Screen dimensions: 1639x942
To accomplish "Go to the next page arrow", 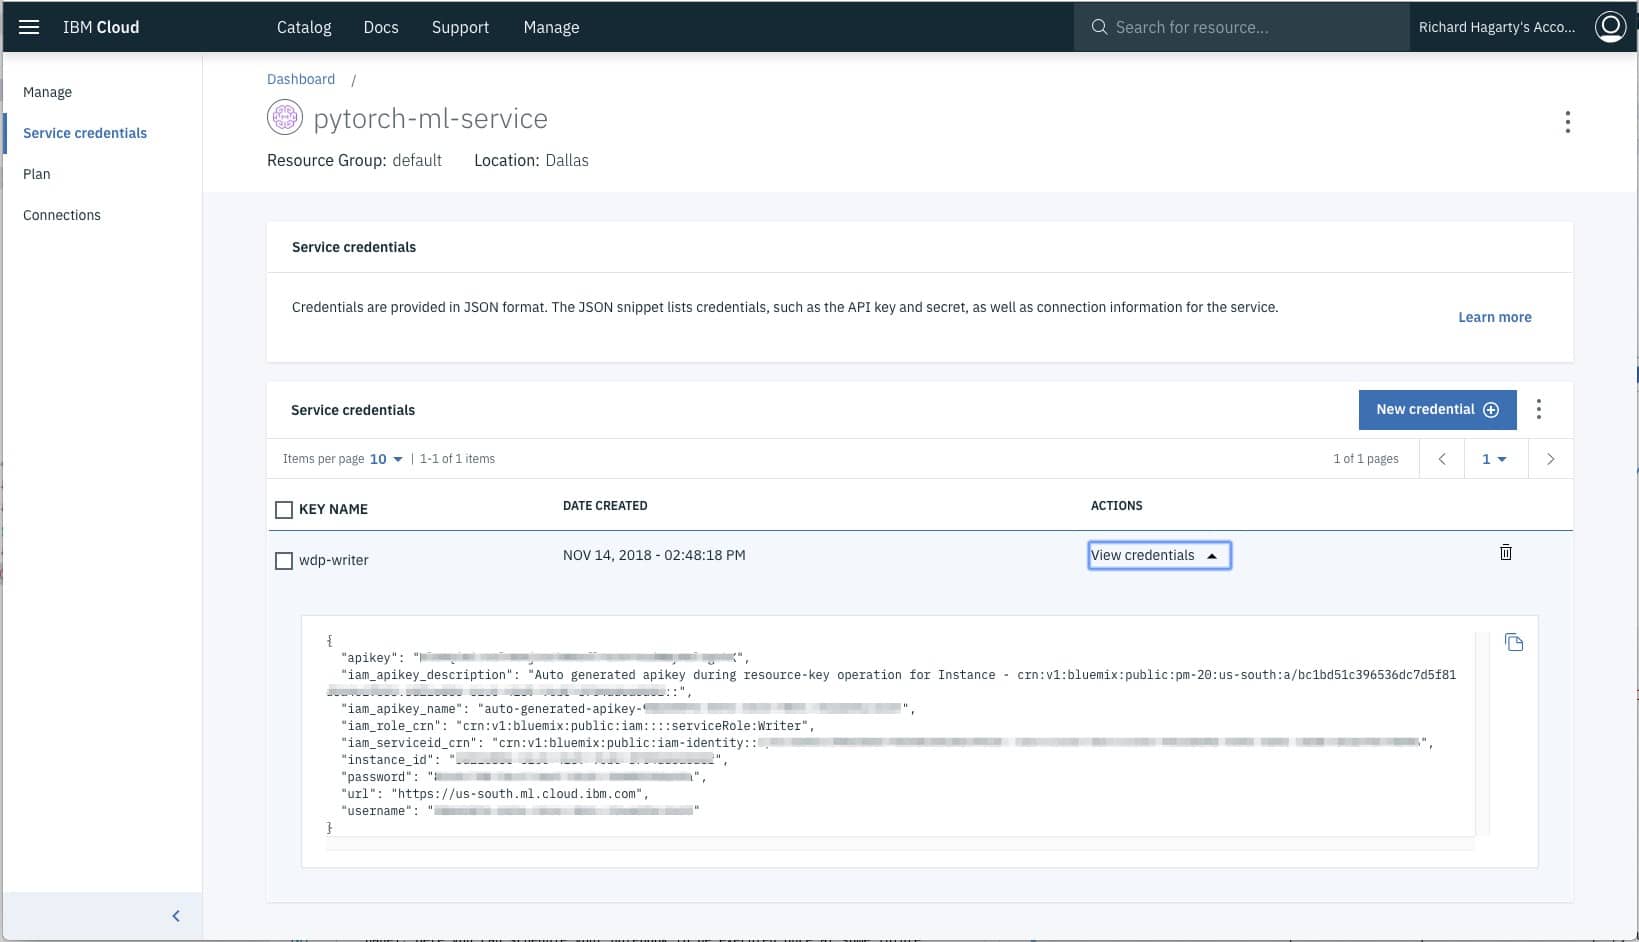I will click(1550, 459).
